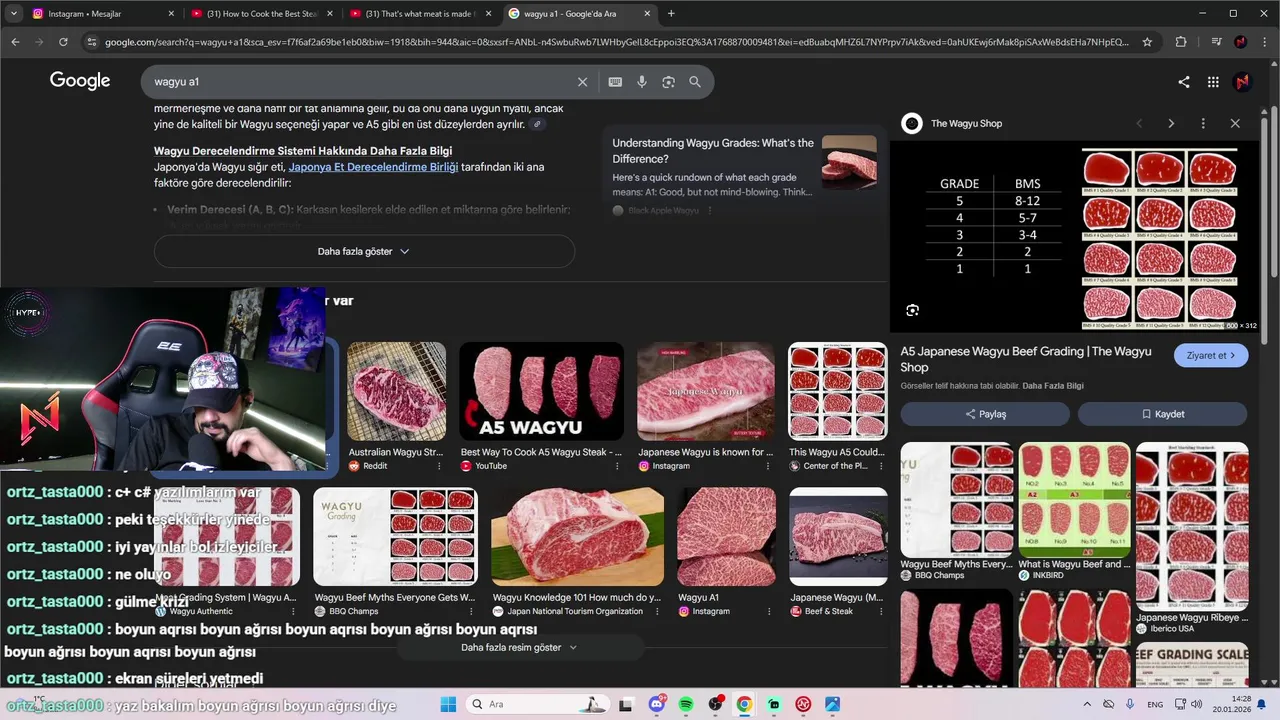Viewport: 1280px width, 720px height.
Task: Focus the Chrome address bar URL
Action: coord(615,42)
